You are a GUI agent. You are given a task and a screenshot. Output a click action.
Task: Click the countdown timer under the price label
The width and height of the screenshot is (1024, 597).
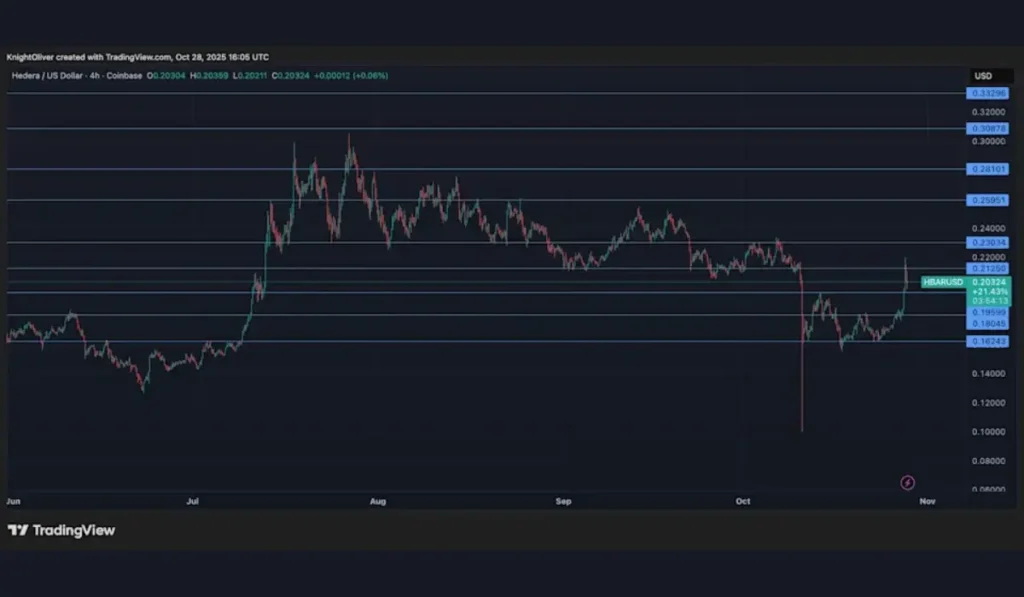pyautogui.click(x=990, y=300)
